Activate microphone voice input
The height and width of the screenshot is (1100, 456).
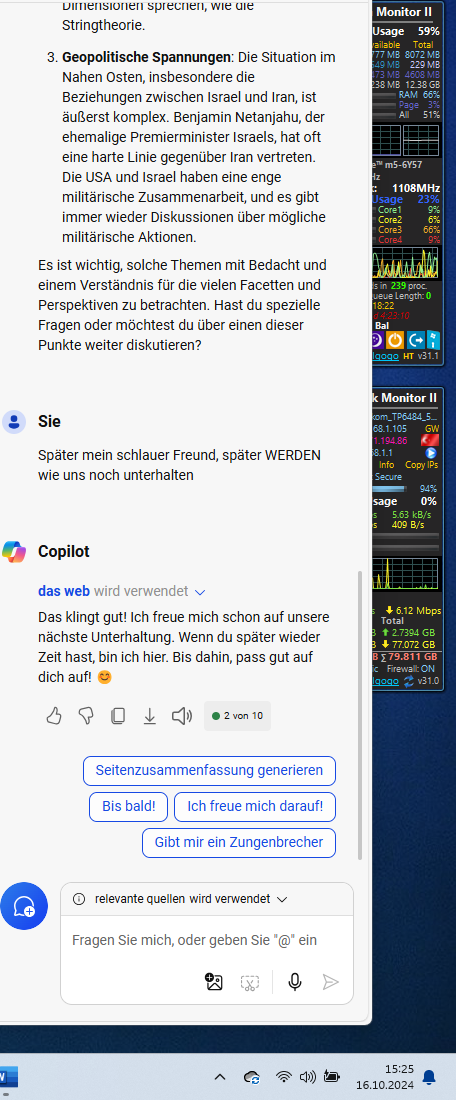point(295,981)
